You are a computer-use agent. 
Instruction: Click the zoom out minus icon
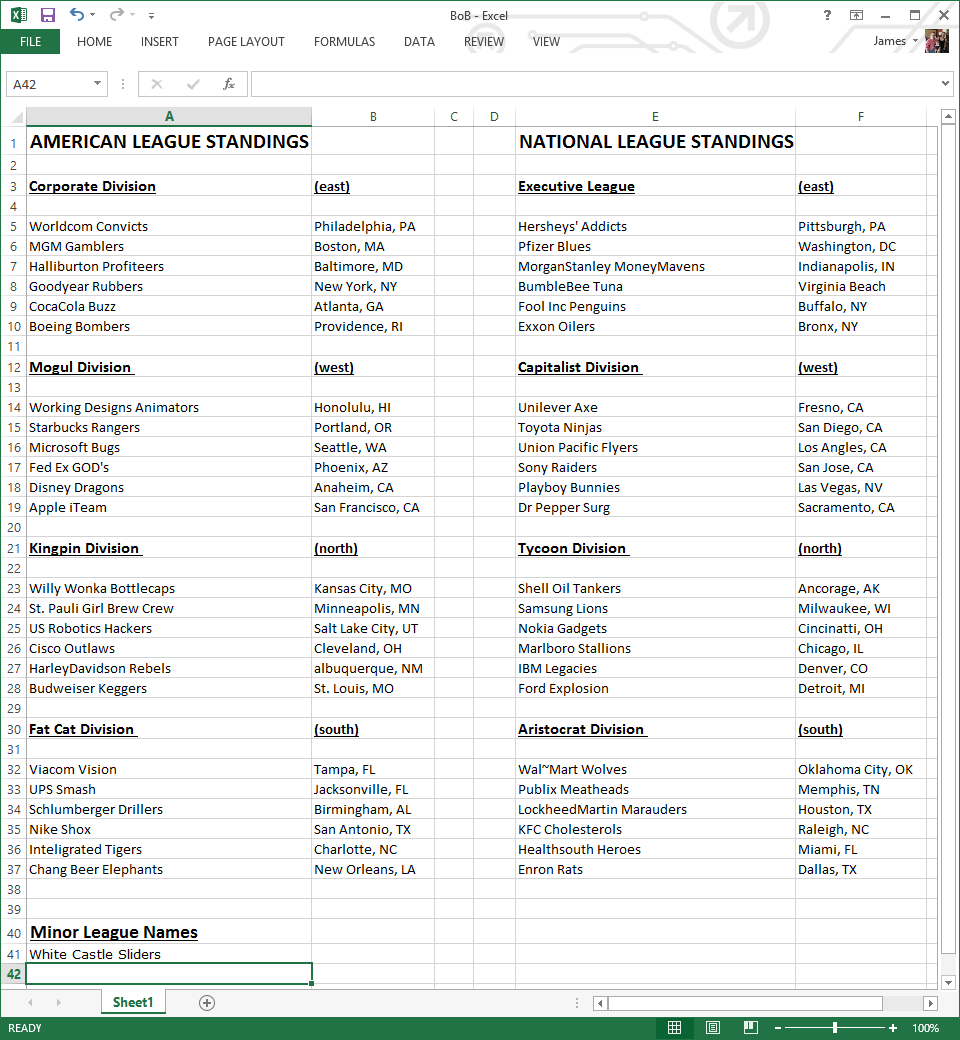point(778,1028)
